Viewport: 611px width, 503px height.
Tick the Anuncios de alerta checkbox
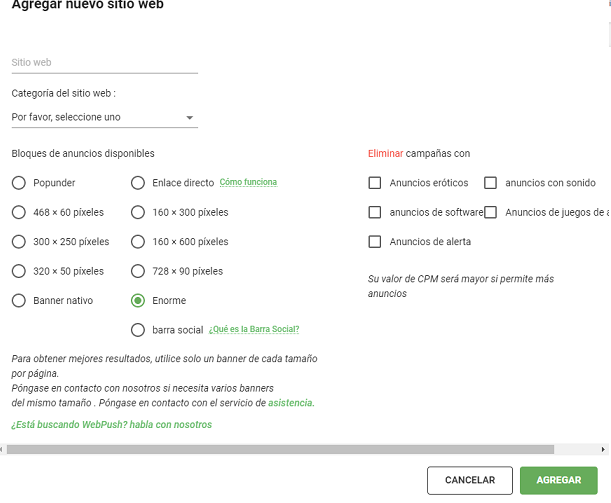point(375,242)
